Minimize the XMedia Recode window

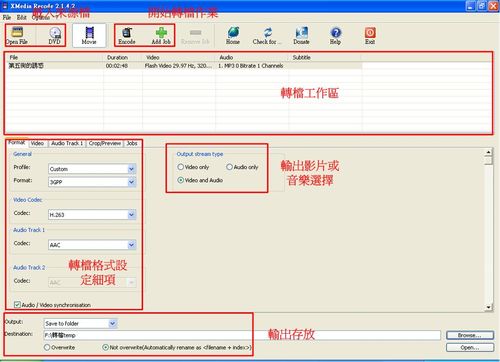[470, 6]
